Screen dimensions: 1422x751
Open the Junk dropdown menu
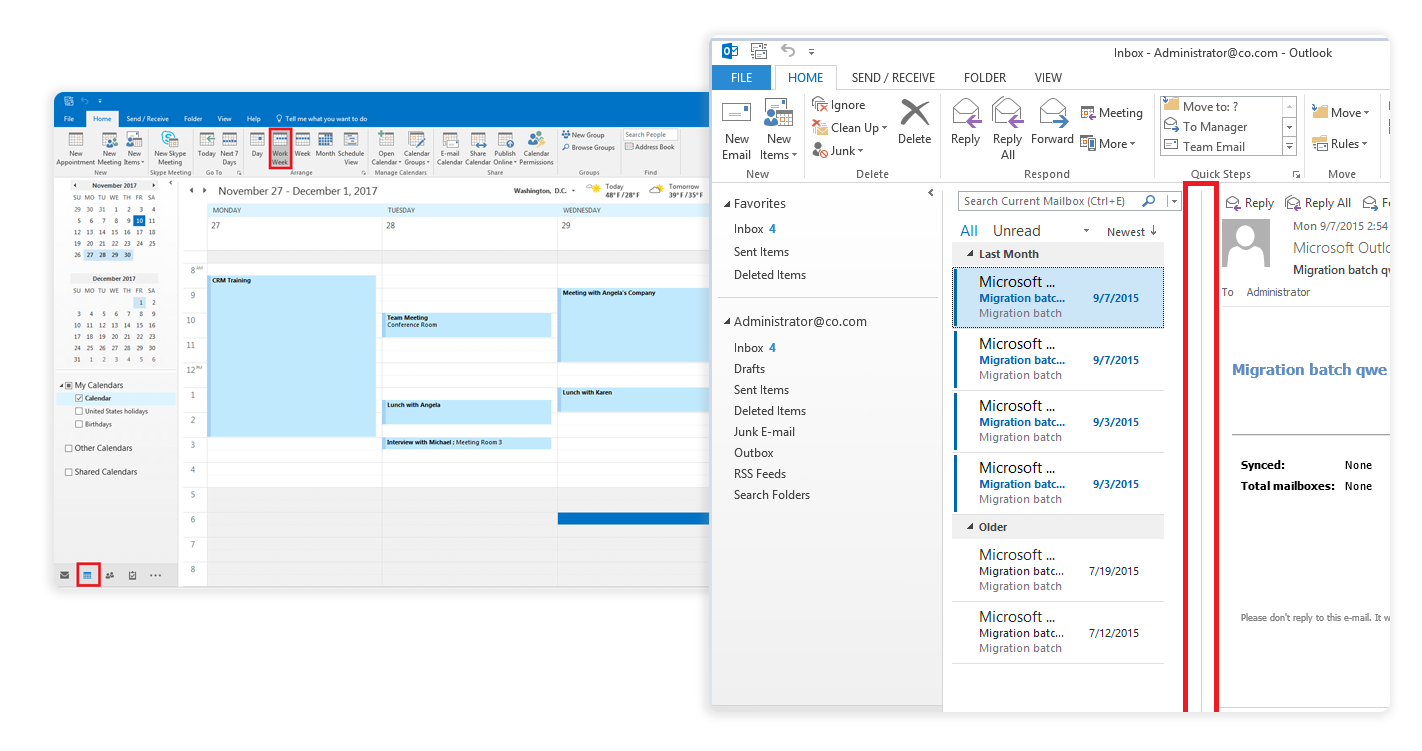point(840,150)
